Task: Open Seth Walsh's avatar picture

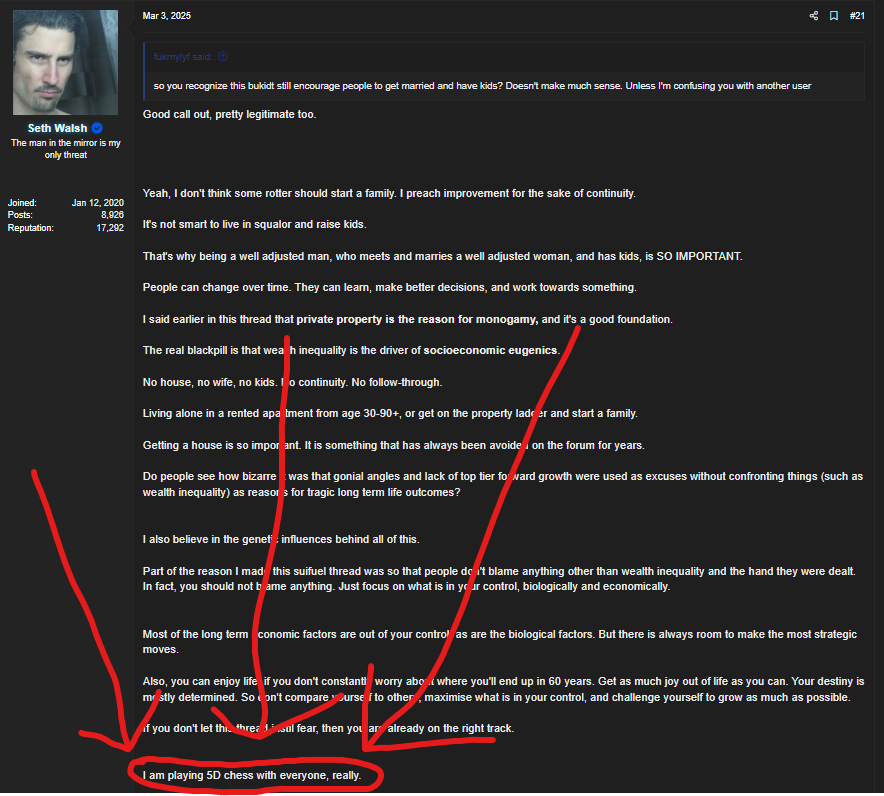Action: (x=65, y=62)
